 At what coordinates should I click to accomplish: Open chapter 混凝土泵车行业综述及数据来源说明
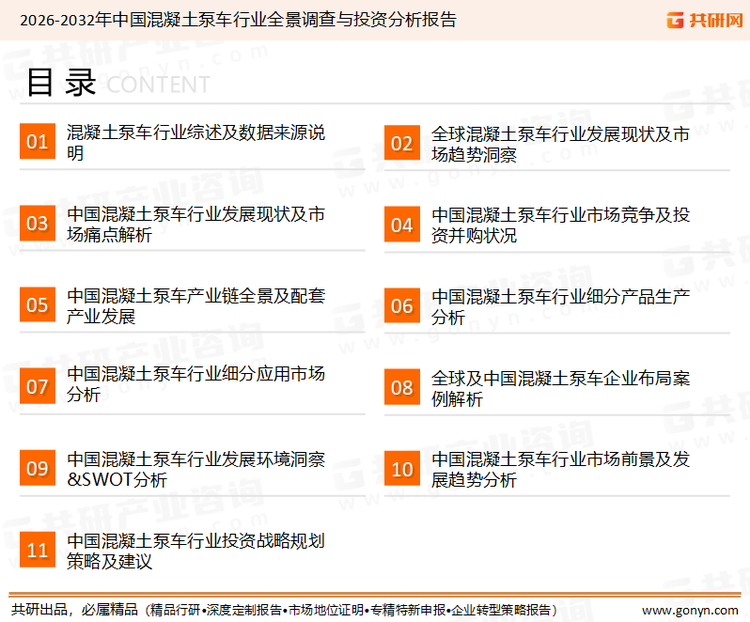196,143
